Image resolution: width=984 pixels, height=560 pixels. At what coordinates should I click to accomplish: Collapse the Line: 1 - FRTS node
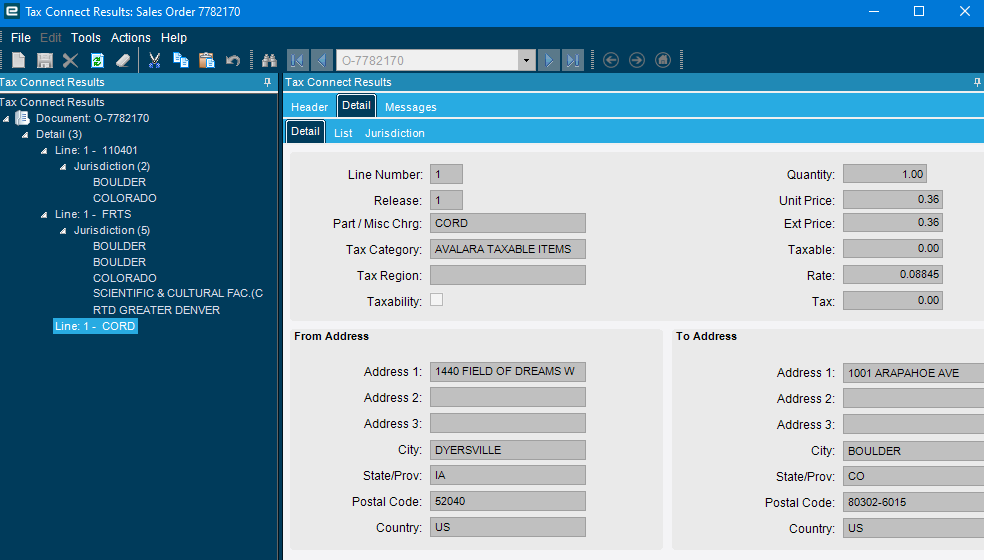44,215
